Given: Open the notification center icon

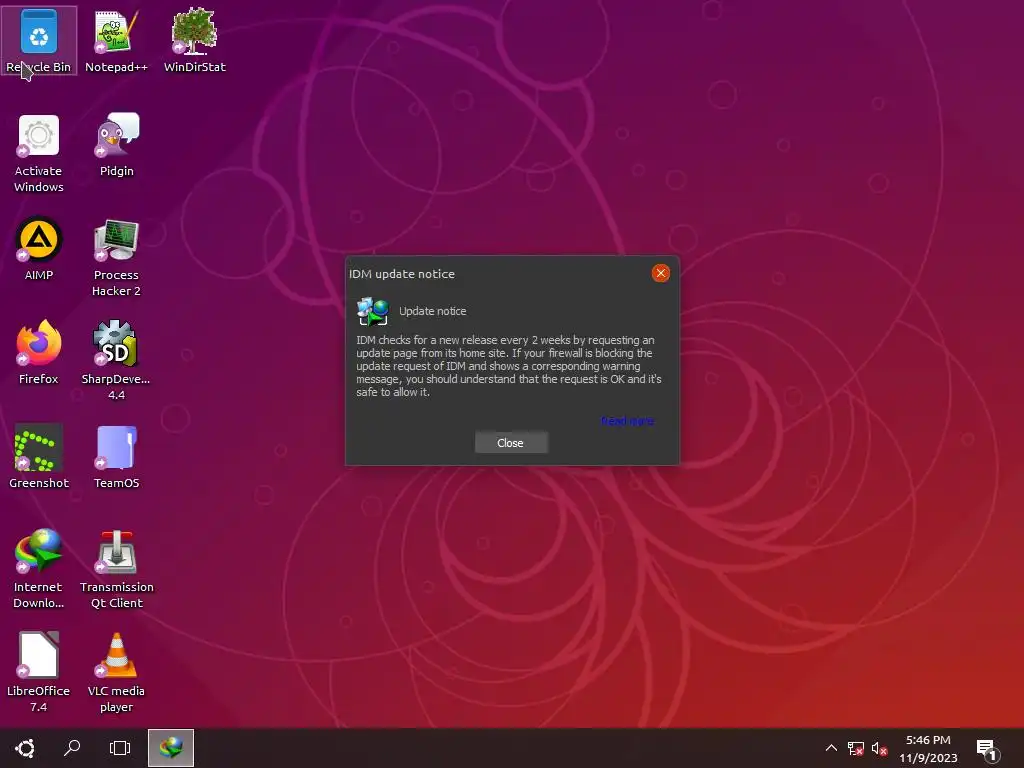Looking at the screenshot, I should 986,750.
